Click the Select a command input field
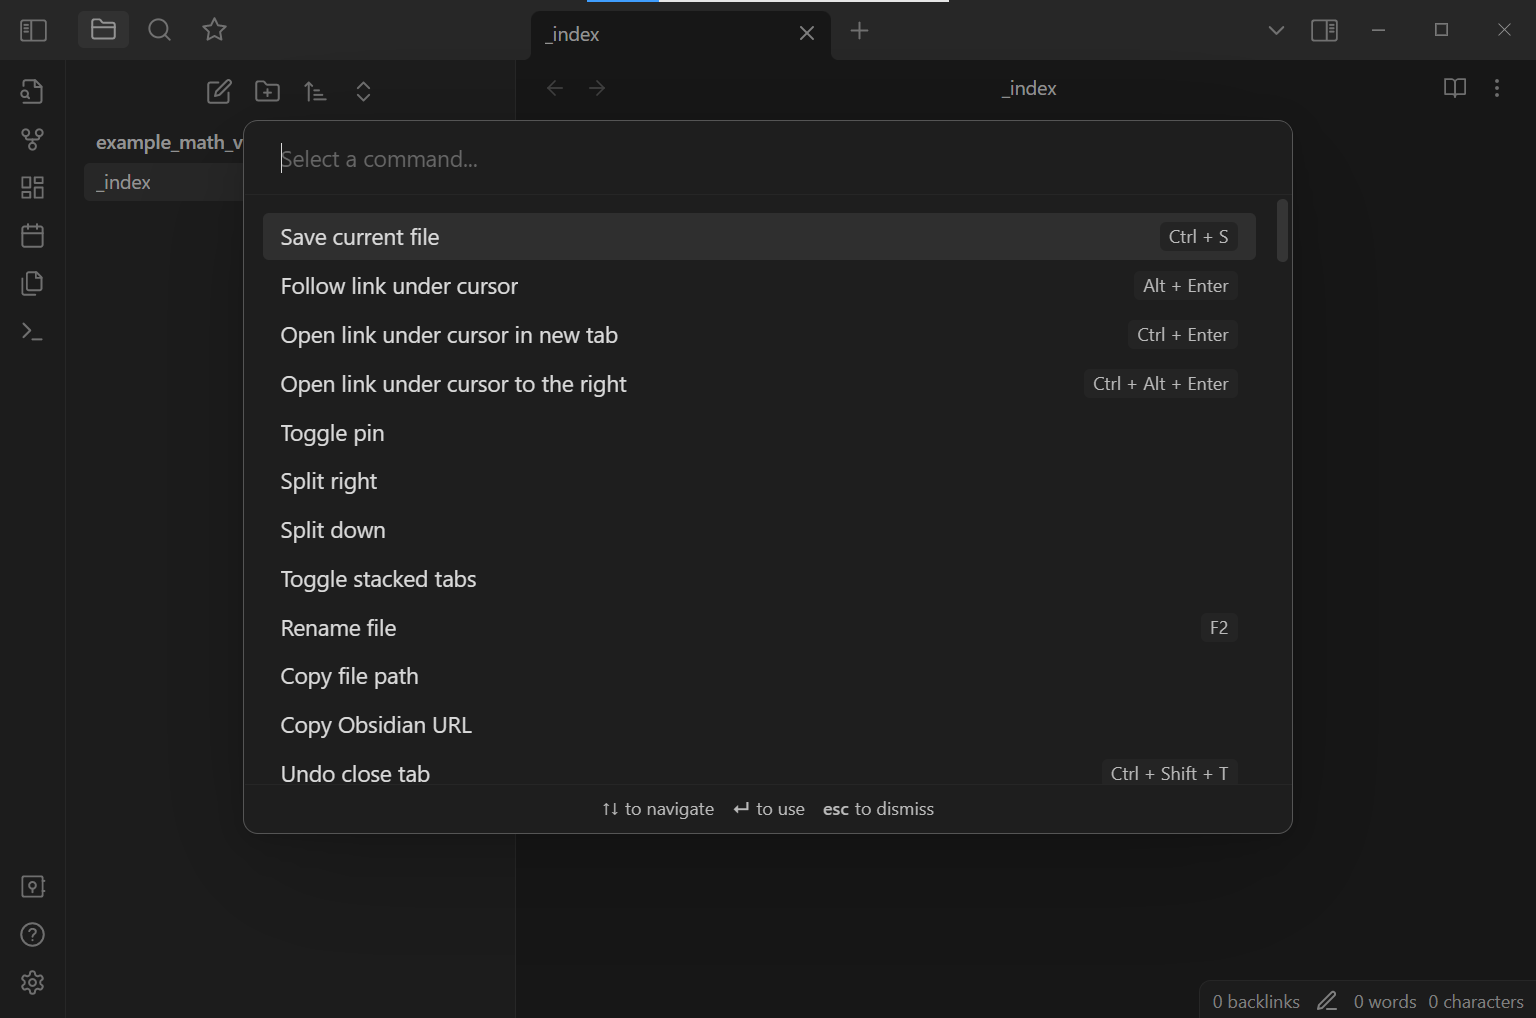This screenshot has width=1536, height=1018. (x=767, y=159)
